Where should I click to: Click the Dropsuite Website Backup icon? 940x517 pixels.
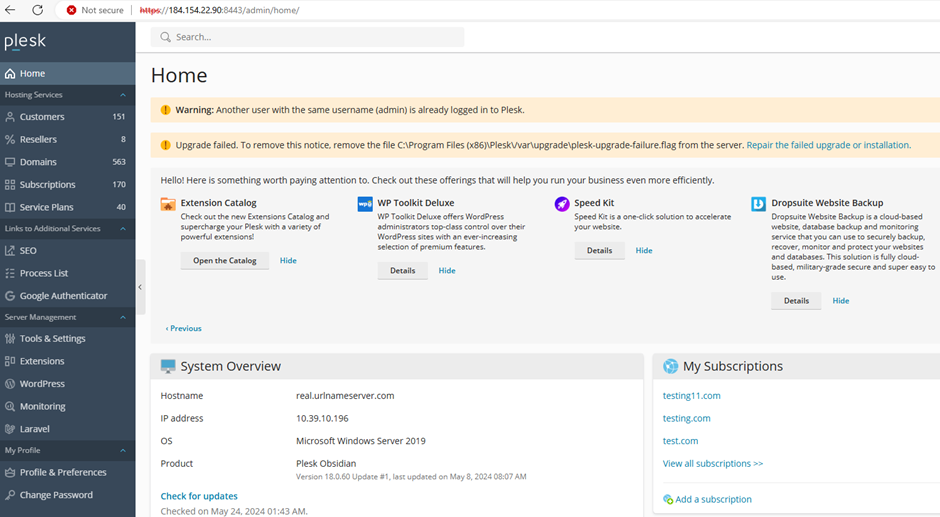758,204
